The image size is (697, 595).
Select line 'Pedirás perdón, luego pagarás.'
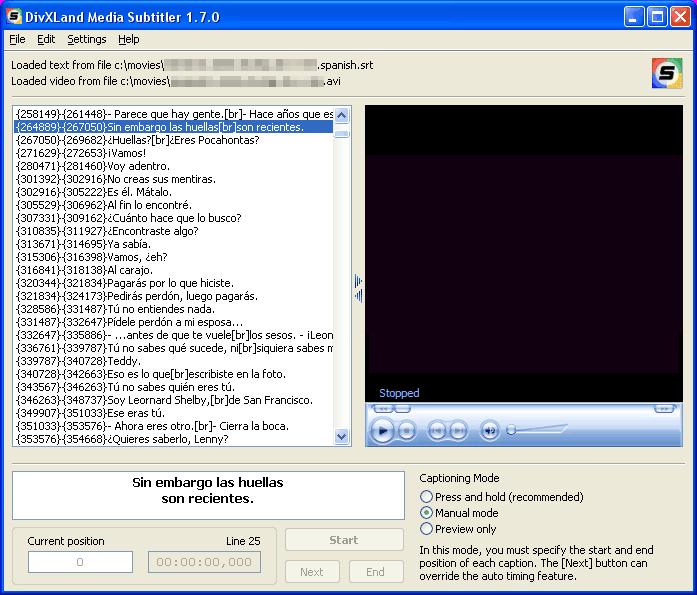(x=174, y=296)
